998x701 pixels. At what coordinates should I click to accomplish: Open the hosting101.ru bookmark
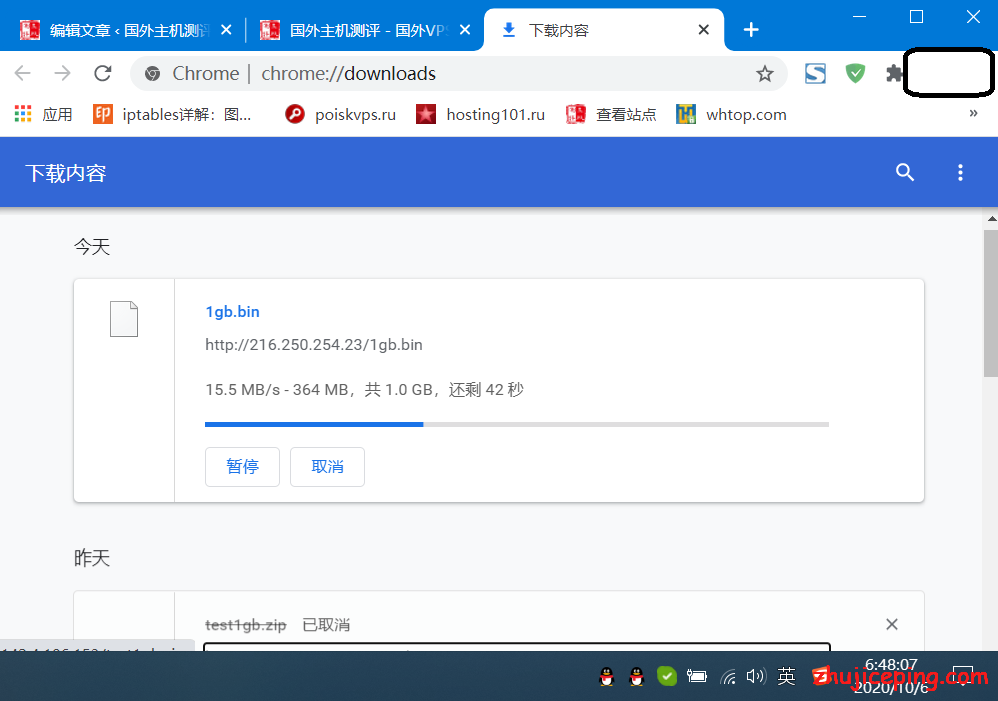pyautogui.click(x=481, y=115)
